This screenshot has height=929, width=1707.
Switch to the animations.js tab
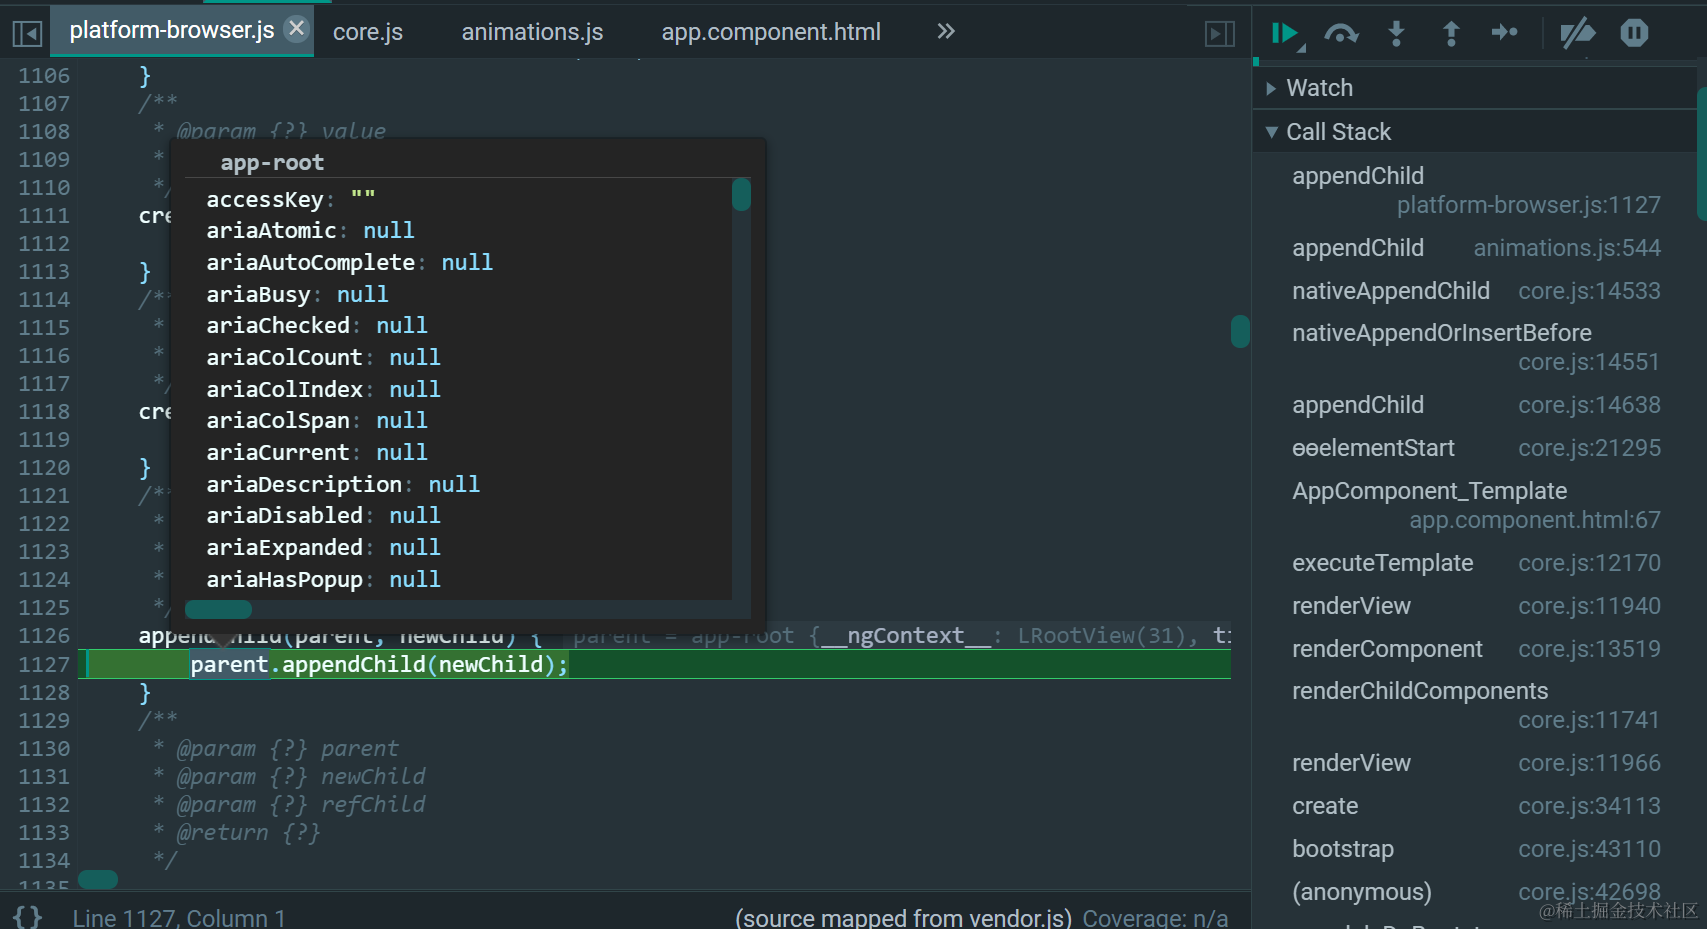point(532,32)
